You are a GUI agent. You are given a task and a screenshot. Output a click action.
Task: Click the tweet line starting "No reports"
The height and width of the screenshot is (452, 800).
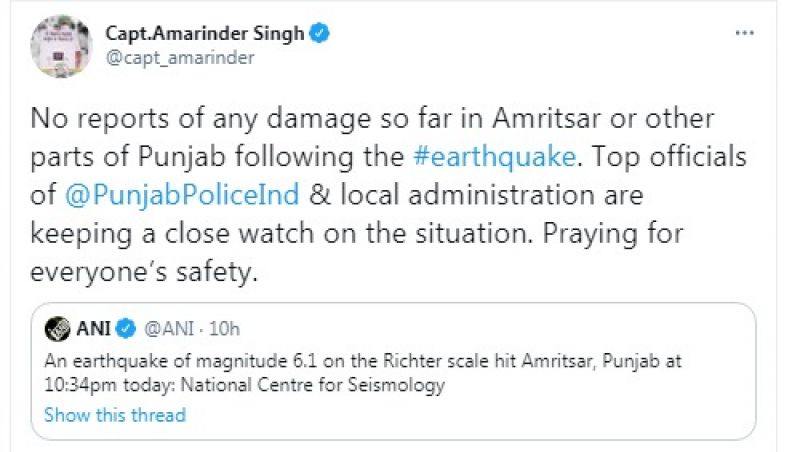373,119
